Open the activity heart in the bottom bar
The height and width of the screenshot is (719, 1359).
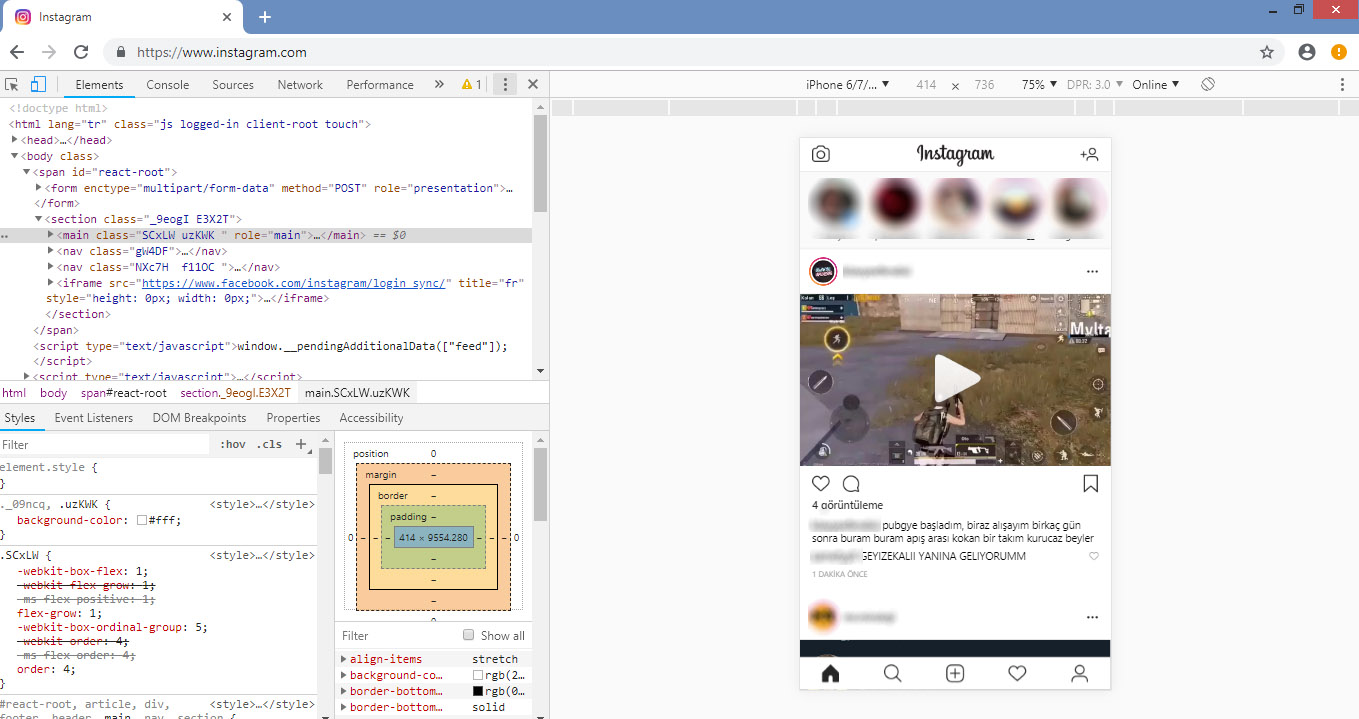pyautogui.click(x=1017, y=674)
